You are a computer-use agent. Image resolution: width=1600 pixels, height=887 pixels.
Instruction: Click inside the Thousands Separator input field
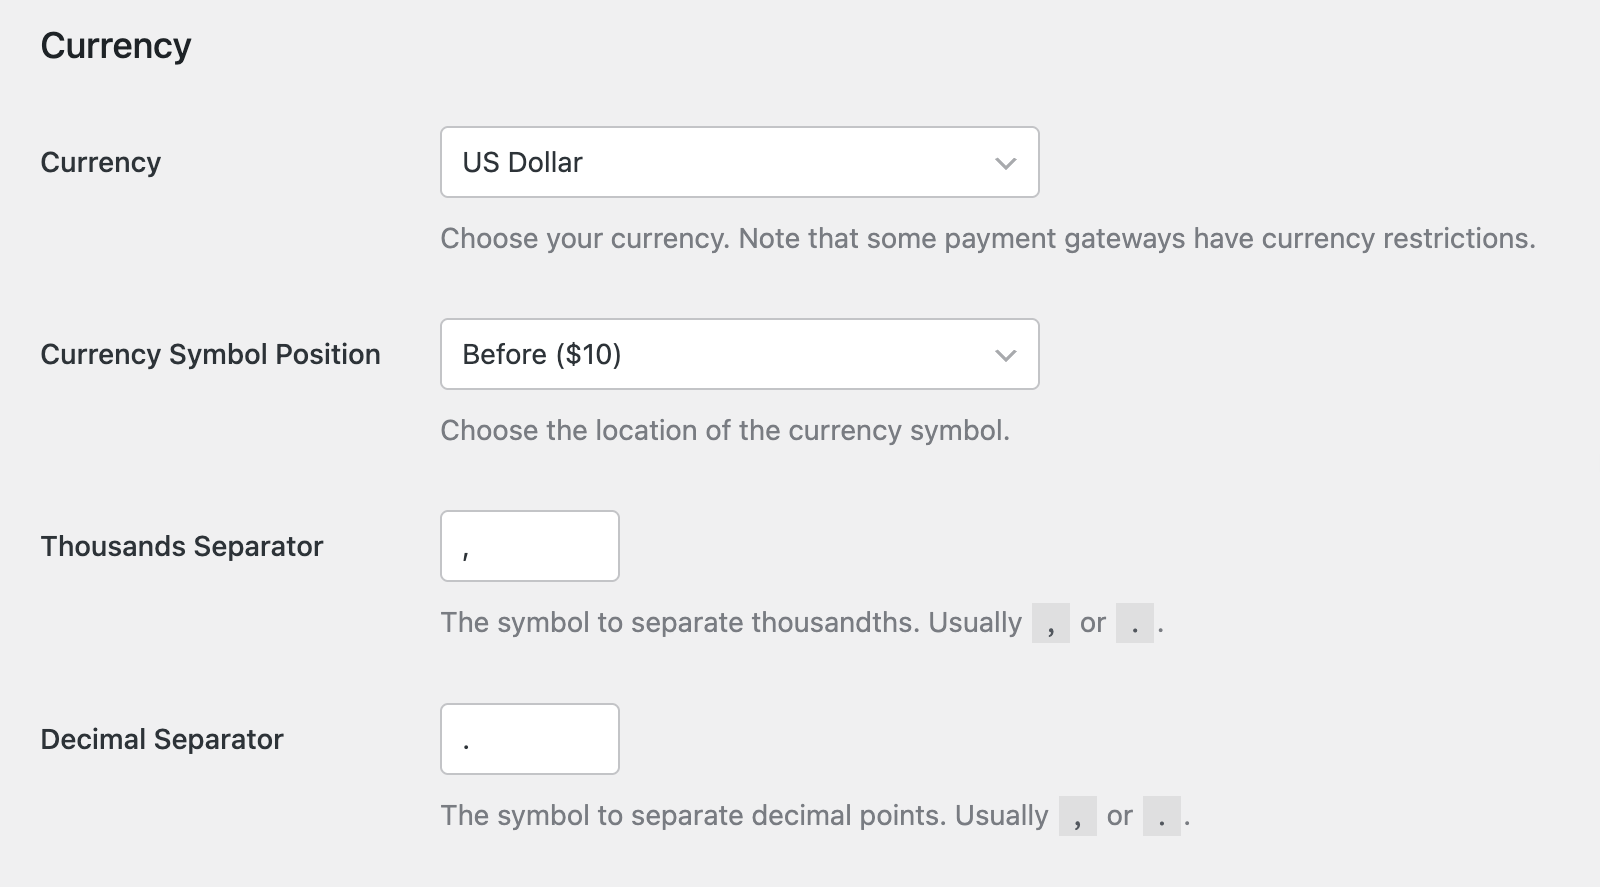coord(529,546)
